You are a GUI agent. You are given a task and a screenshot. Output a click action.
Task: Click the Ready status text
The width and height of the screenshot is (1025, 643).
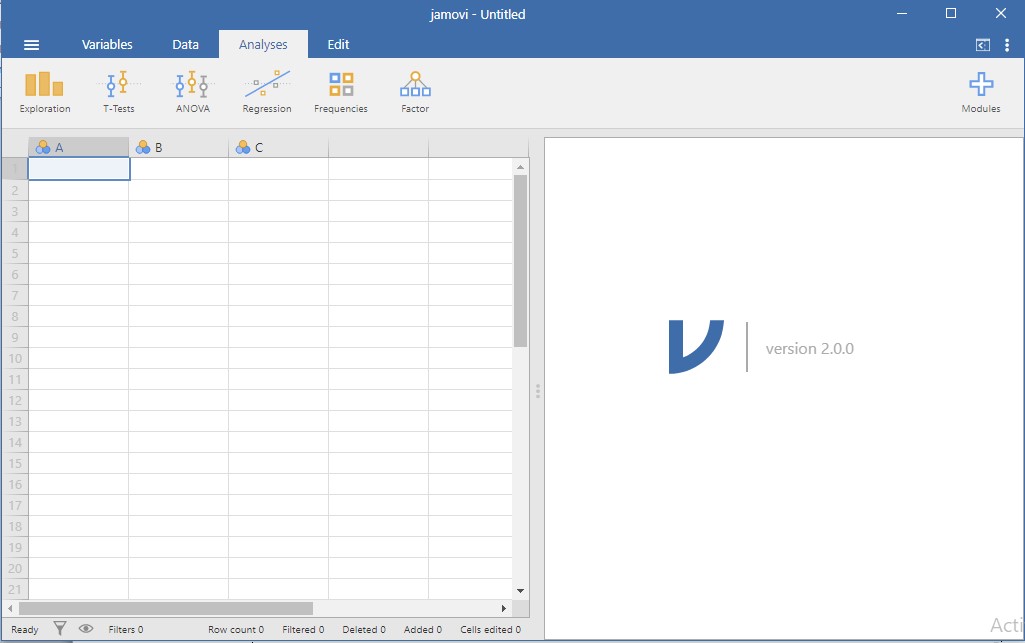click(x=25, y=629)
